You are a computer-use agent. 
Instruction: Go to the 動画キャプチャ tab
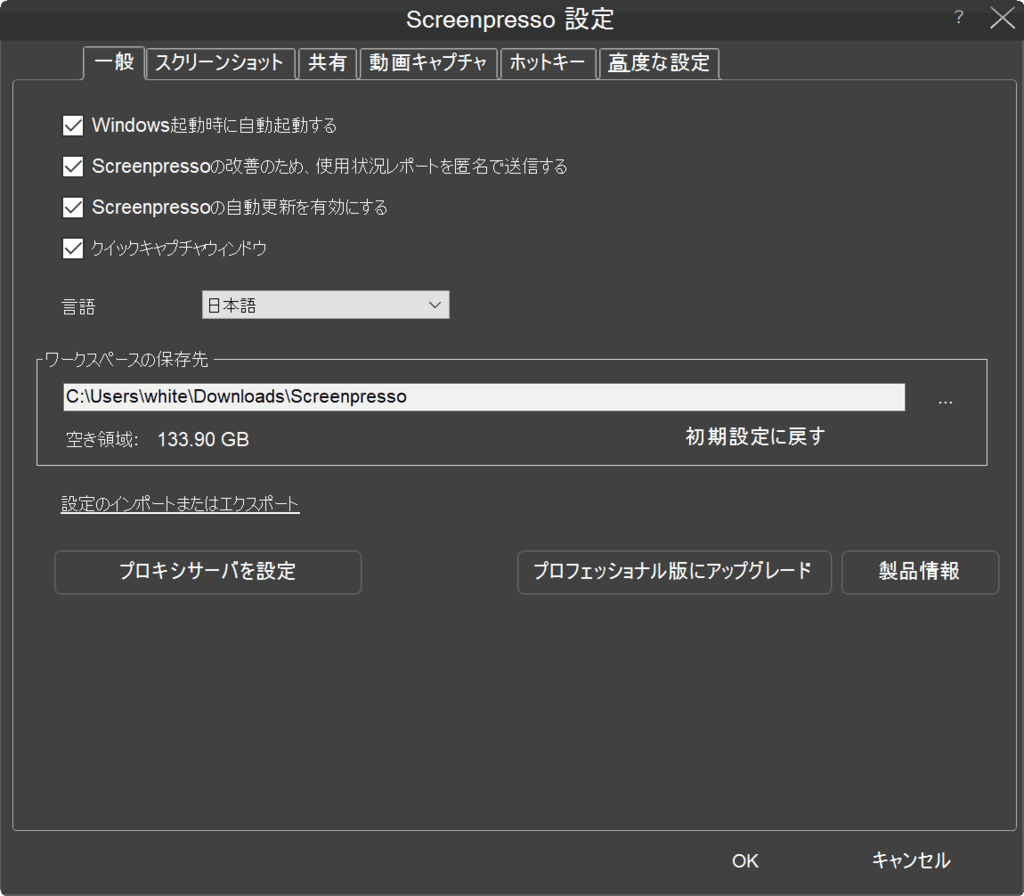pyautogui.click(x=428, y=63)
